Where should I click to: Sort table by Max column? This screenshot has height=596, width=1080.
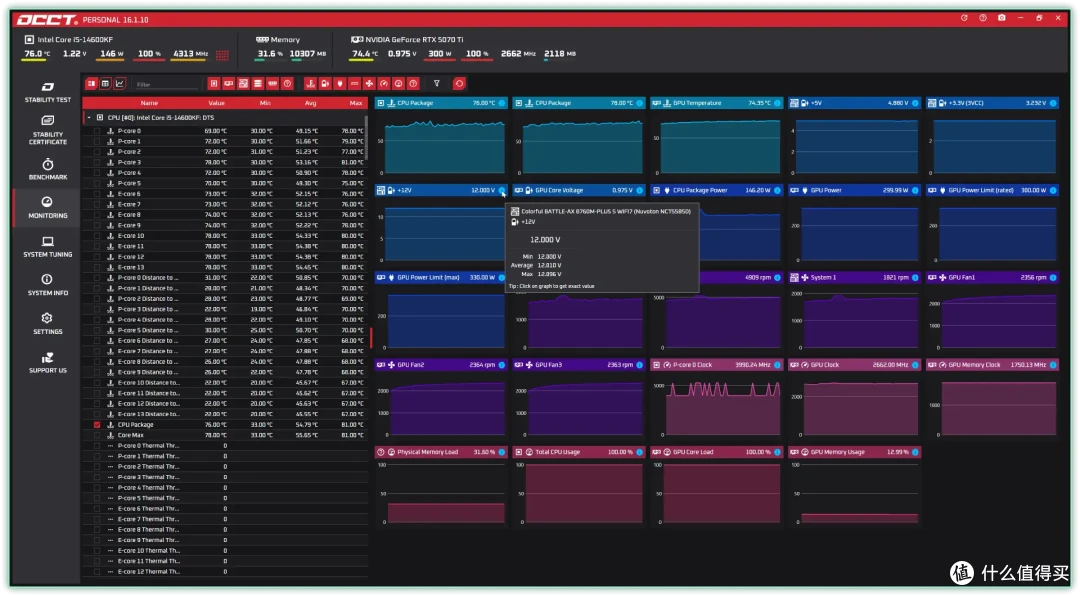(x=355, y=103)
